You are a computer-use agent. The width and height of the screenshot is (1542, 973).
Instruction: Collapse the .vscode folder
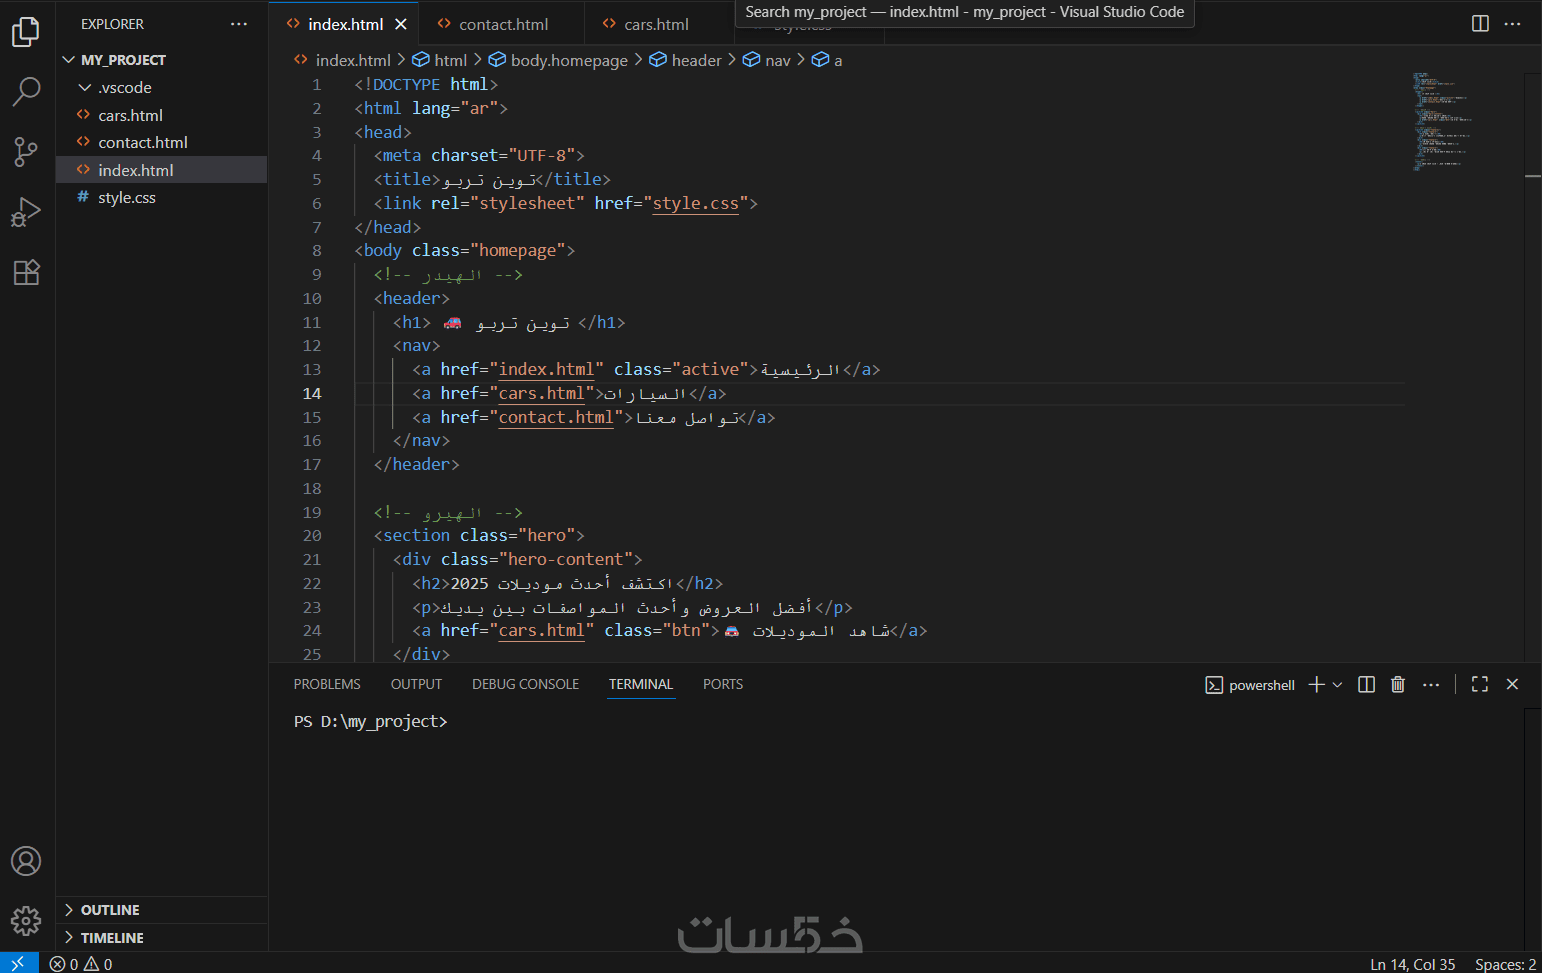click(85, 88)
